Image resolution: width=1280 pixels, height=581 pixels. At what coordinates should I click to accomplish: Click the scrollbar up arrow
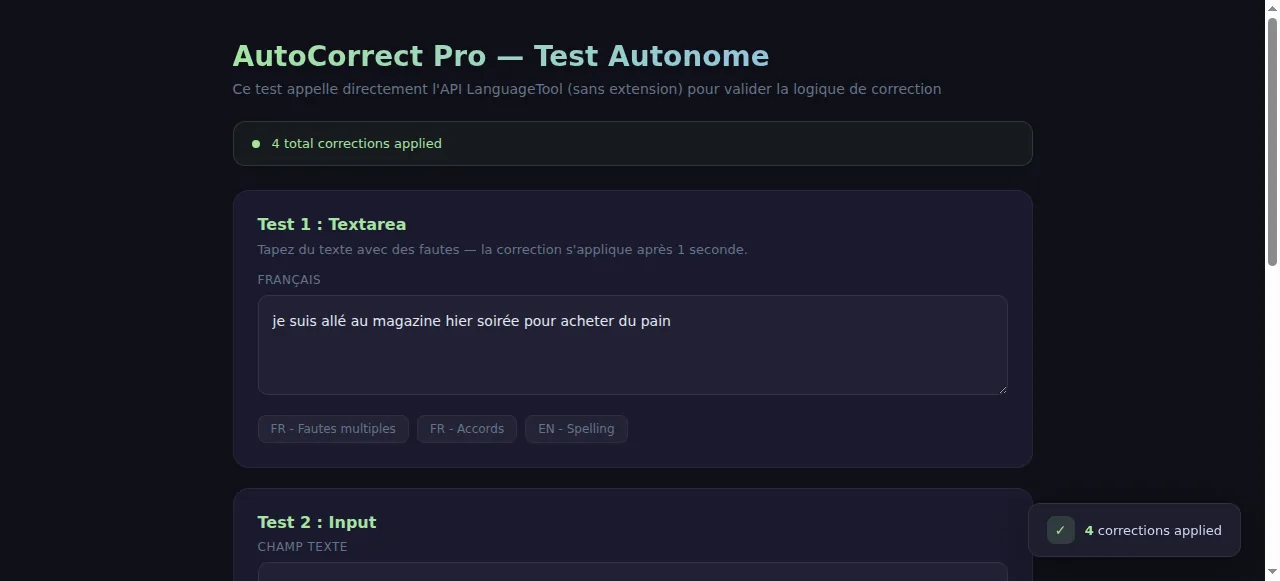1272,8
